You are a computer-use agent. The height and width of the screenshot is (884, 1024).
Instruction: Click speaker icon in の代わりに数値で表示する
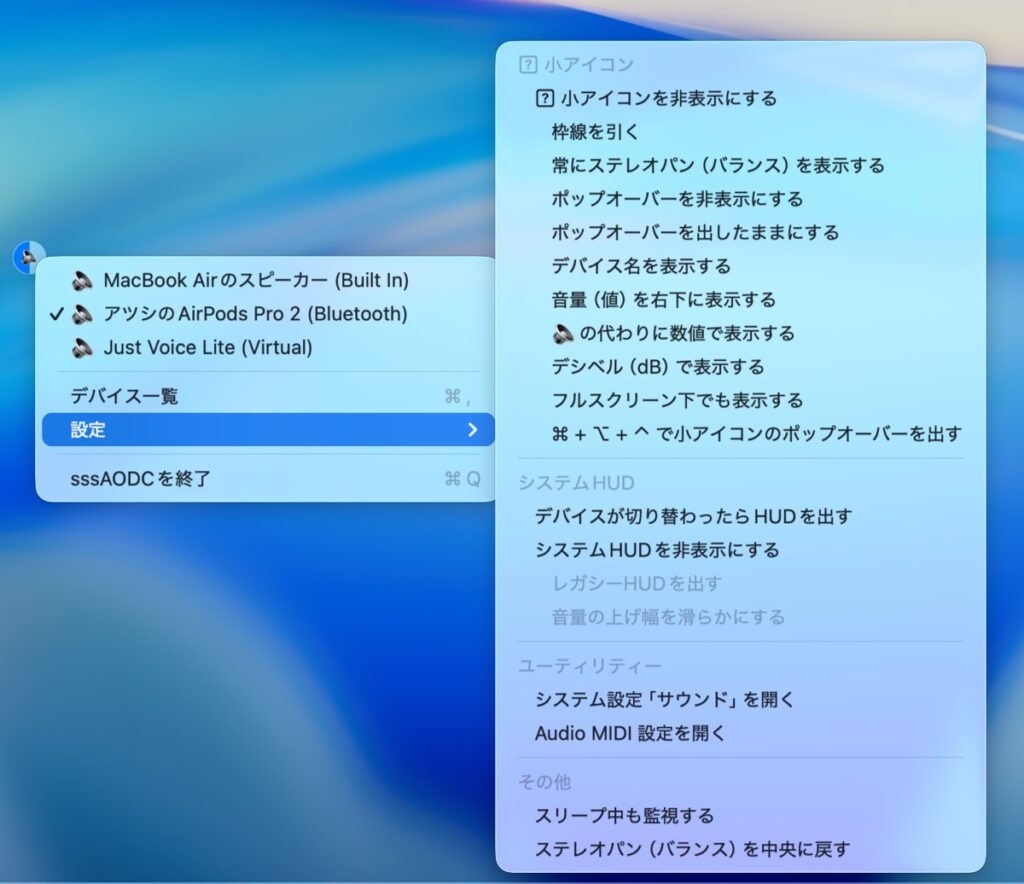(x=562, y=333)
